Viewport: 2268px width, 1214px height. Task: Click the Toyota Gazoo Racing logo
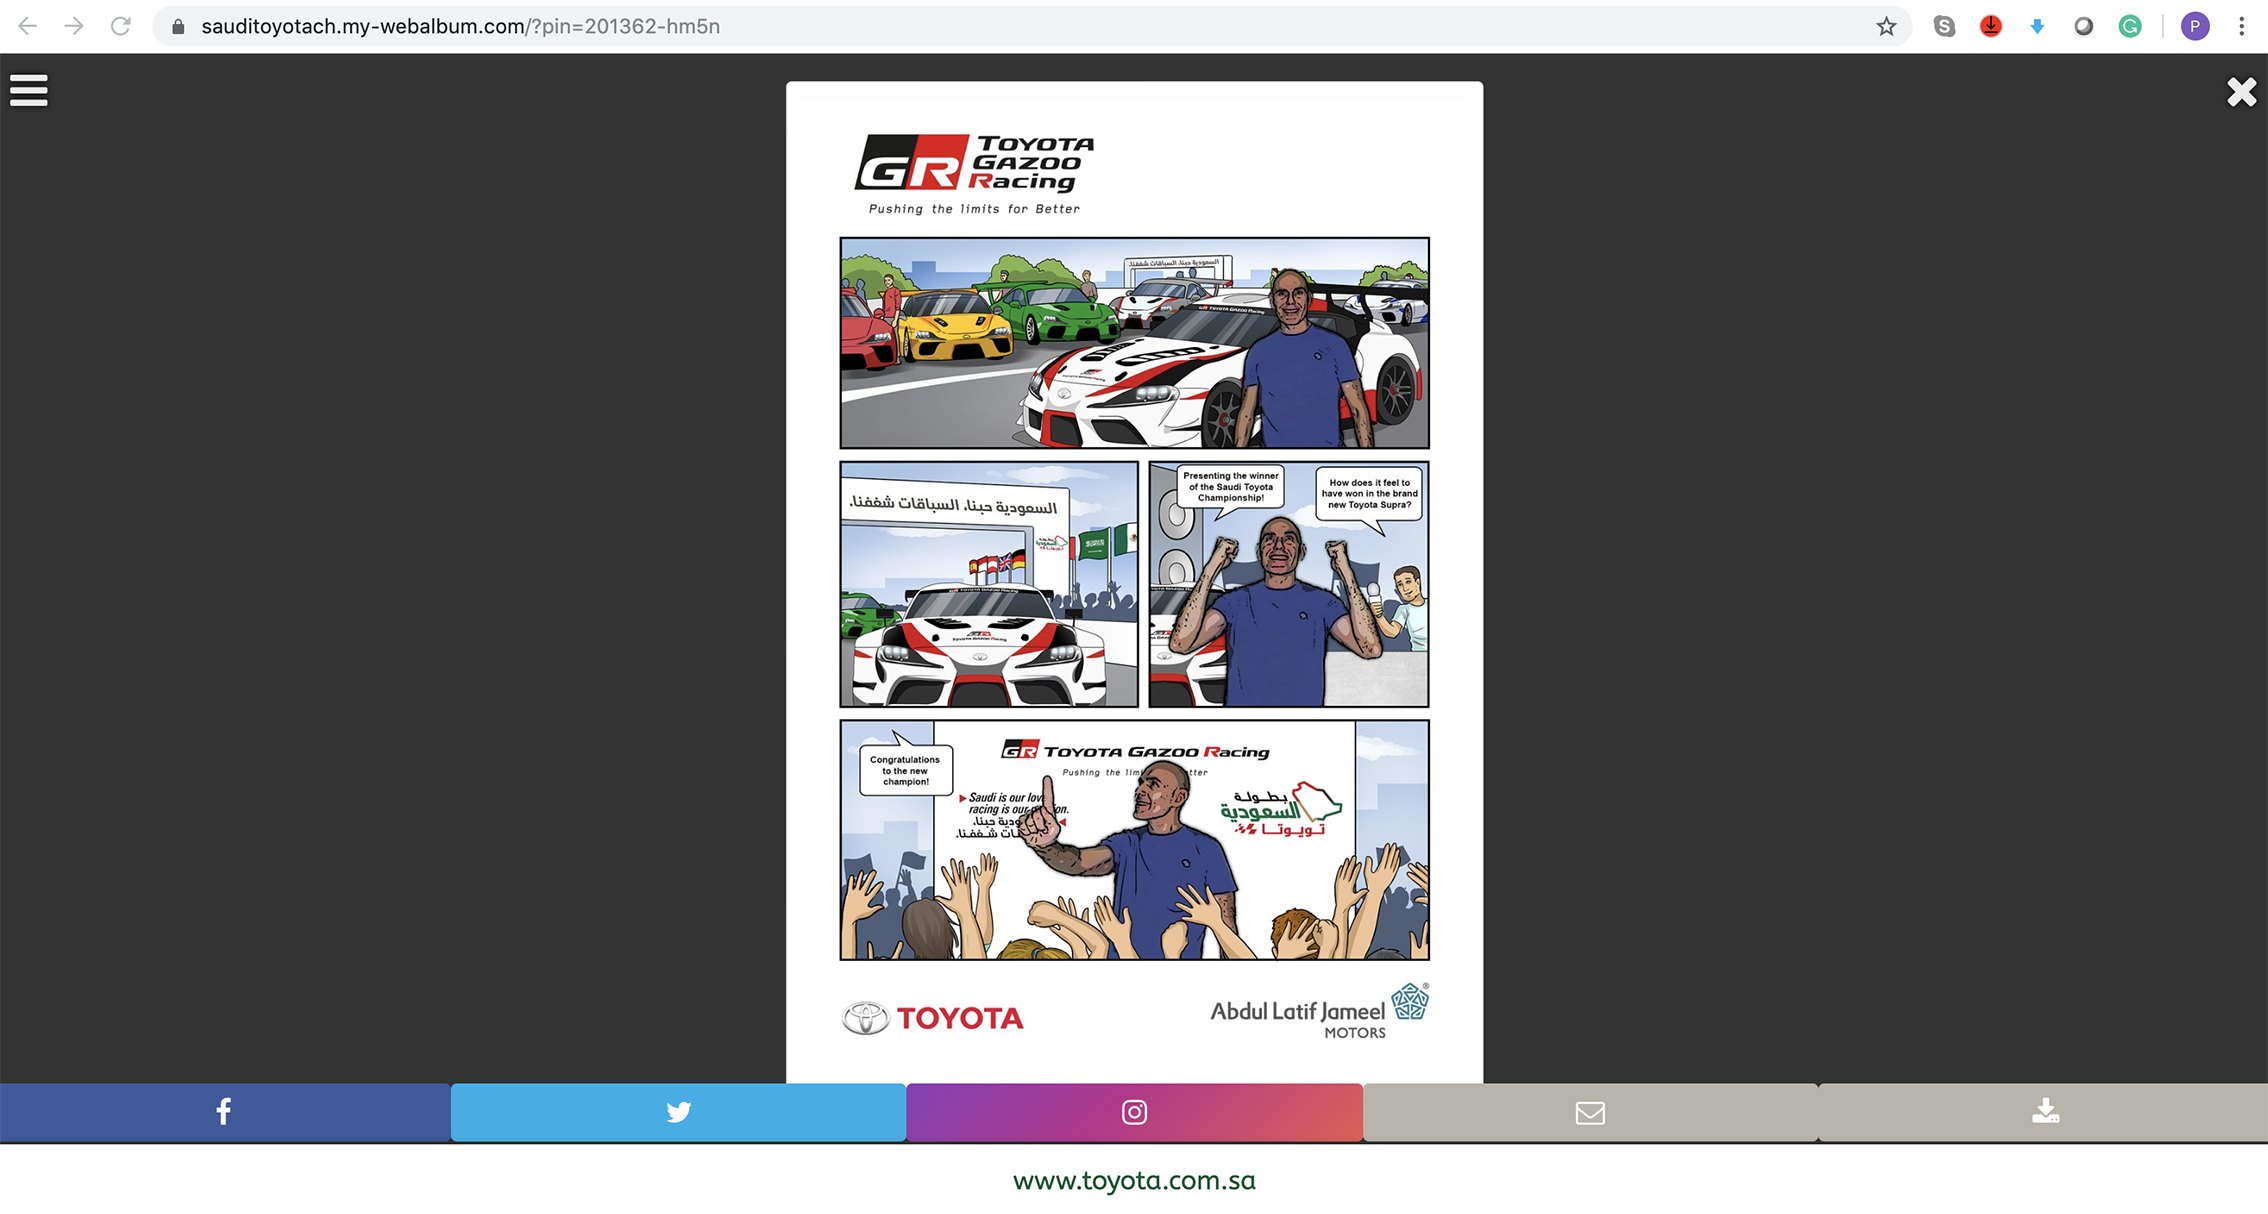click(x=975, y=163)
